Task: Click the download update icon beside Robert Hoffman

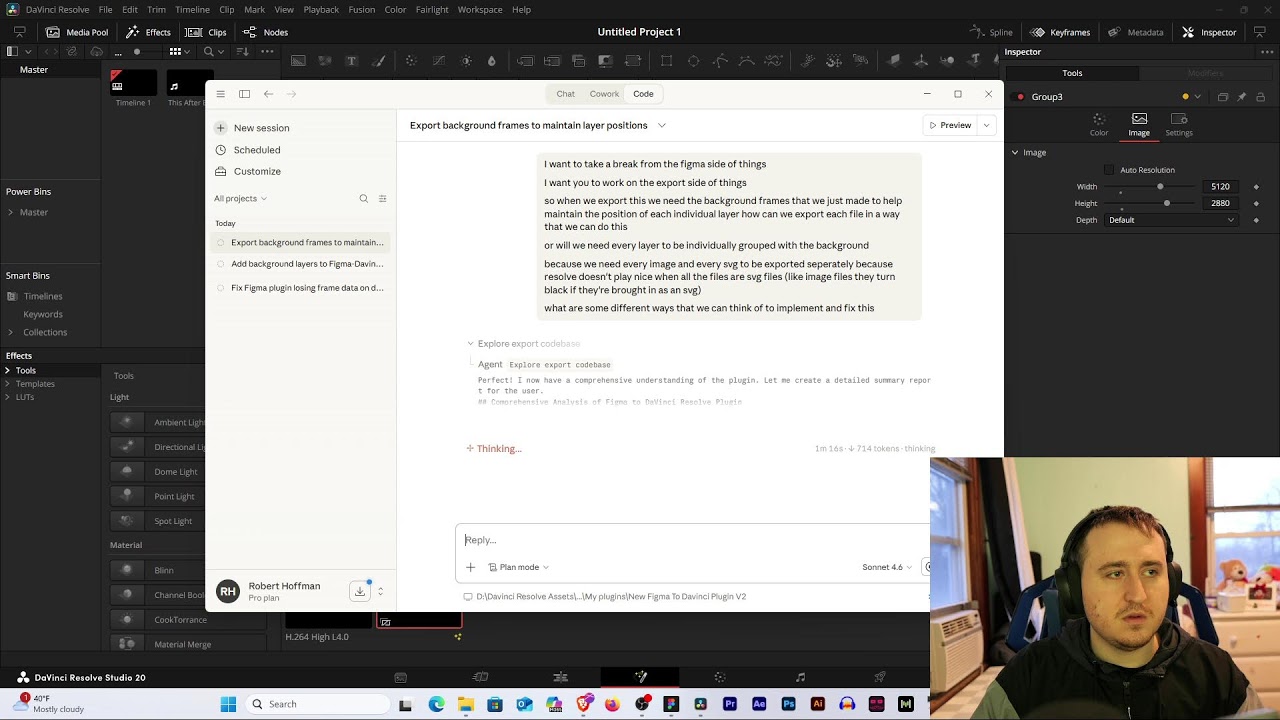Action: pos(360,591)
